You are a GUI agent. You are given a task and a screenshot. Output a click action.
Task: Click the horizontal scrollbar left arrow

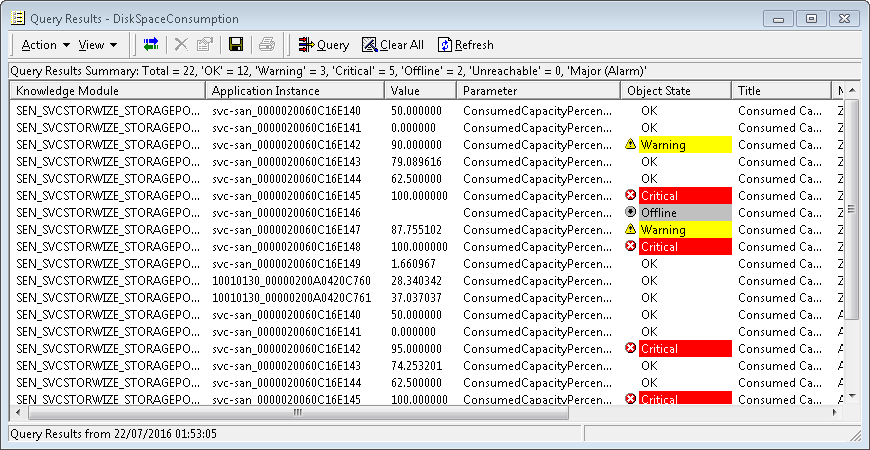tap(18, 412)
